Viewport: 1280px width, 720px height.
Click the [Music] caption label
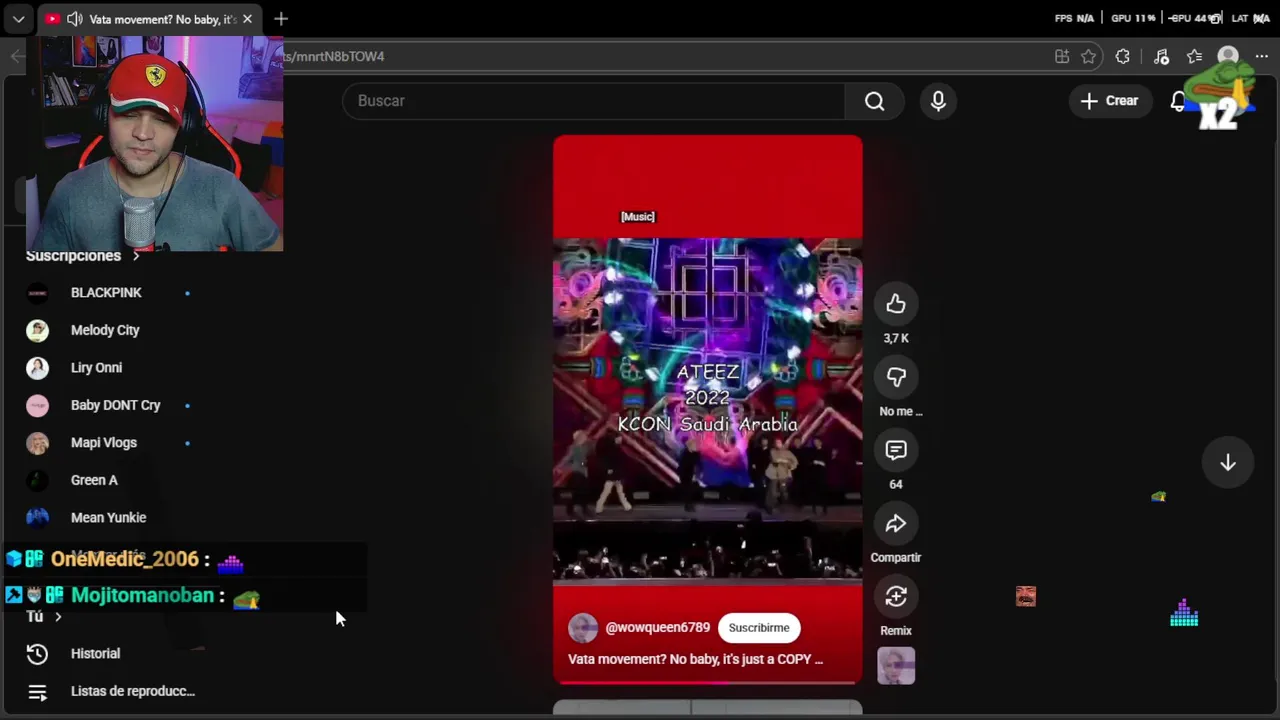tap(638, 217)
